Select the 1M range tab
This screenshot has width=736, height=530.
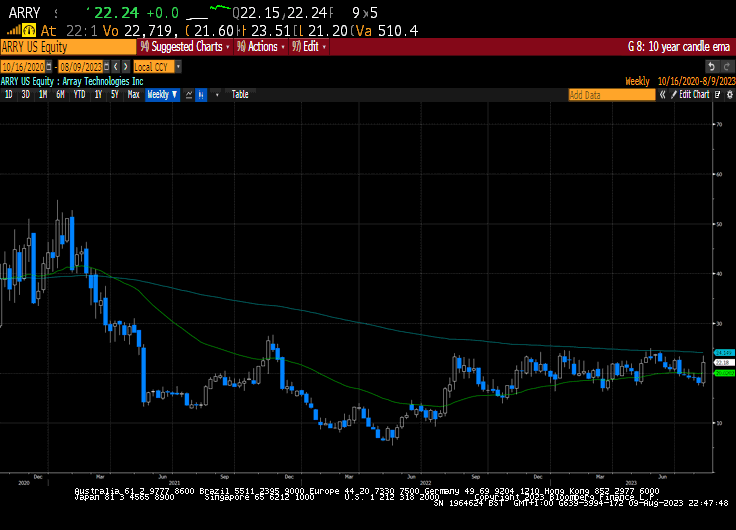coord(43,95)
